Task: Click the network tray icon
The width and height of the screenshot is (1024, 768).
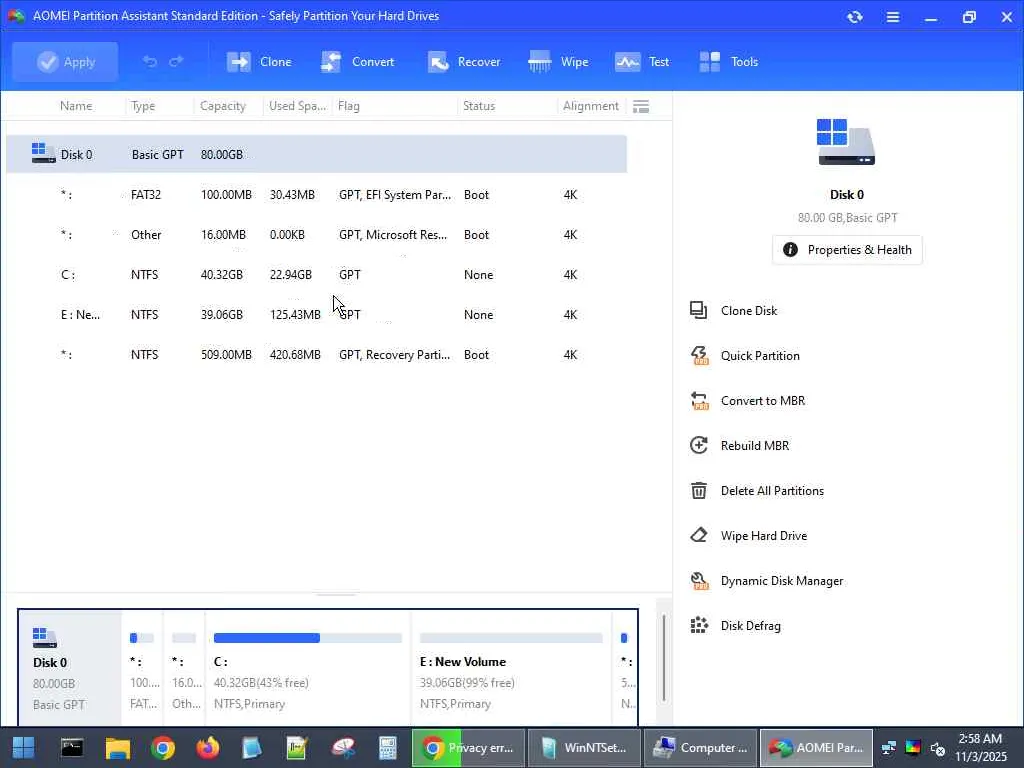Action: pyautogui.click(x=889, y=748)
